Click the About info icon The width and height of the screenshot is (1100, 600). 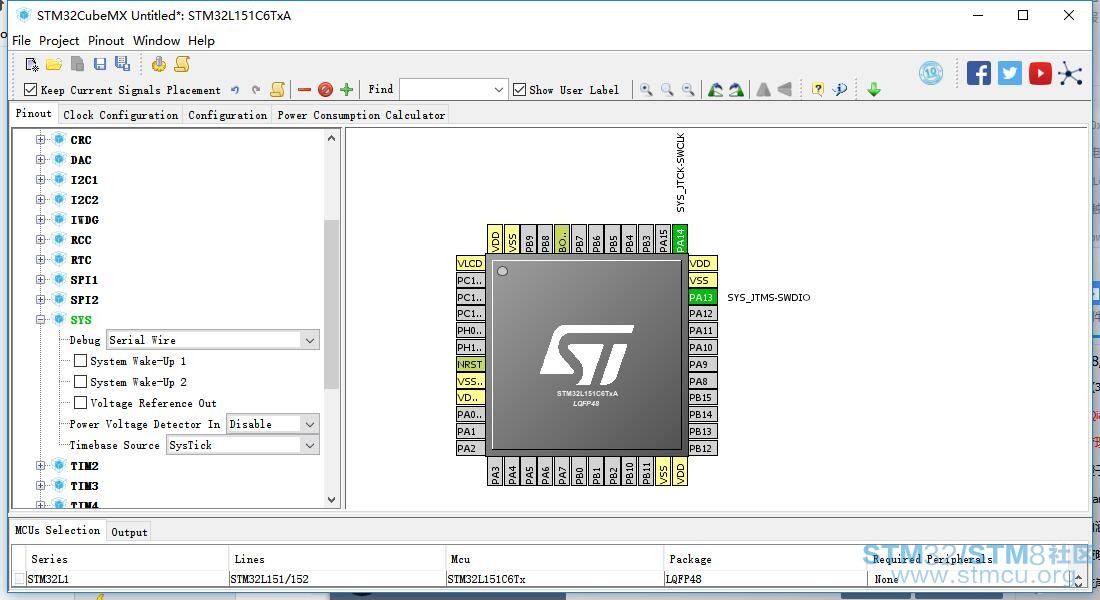(839, 90)
